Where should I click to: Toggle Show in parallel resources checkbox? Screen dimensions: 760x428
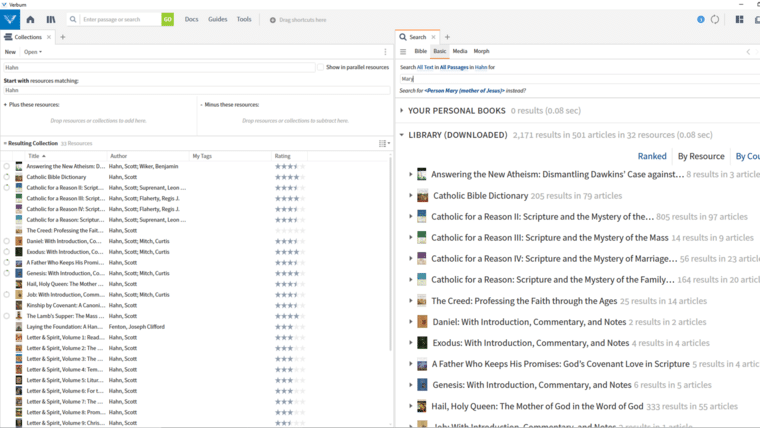click(320, 67)
